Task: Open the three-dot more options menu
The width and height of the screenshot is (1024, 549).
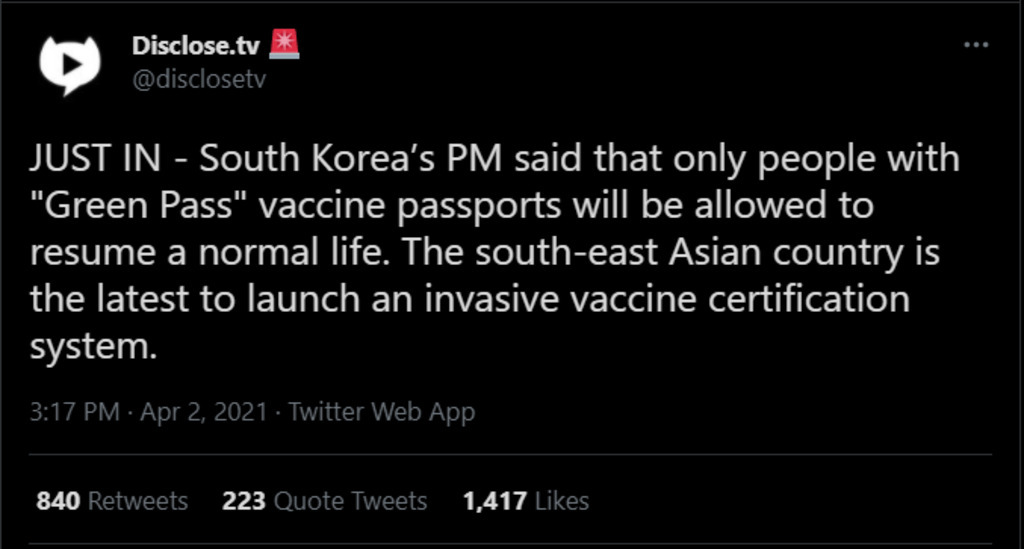Action: point(975,46)
